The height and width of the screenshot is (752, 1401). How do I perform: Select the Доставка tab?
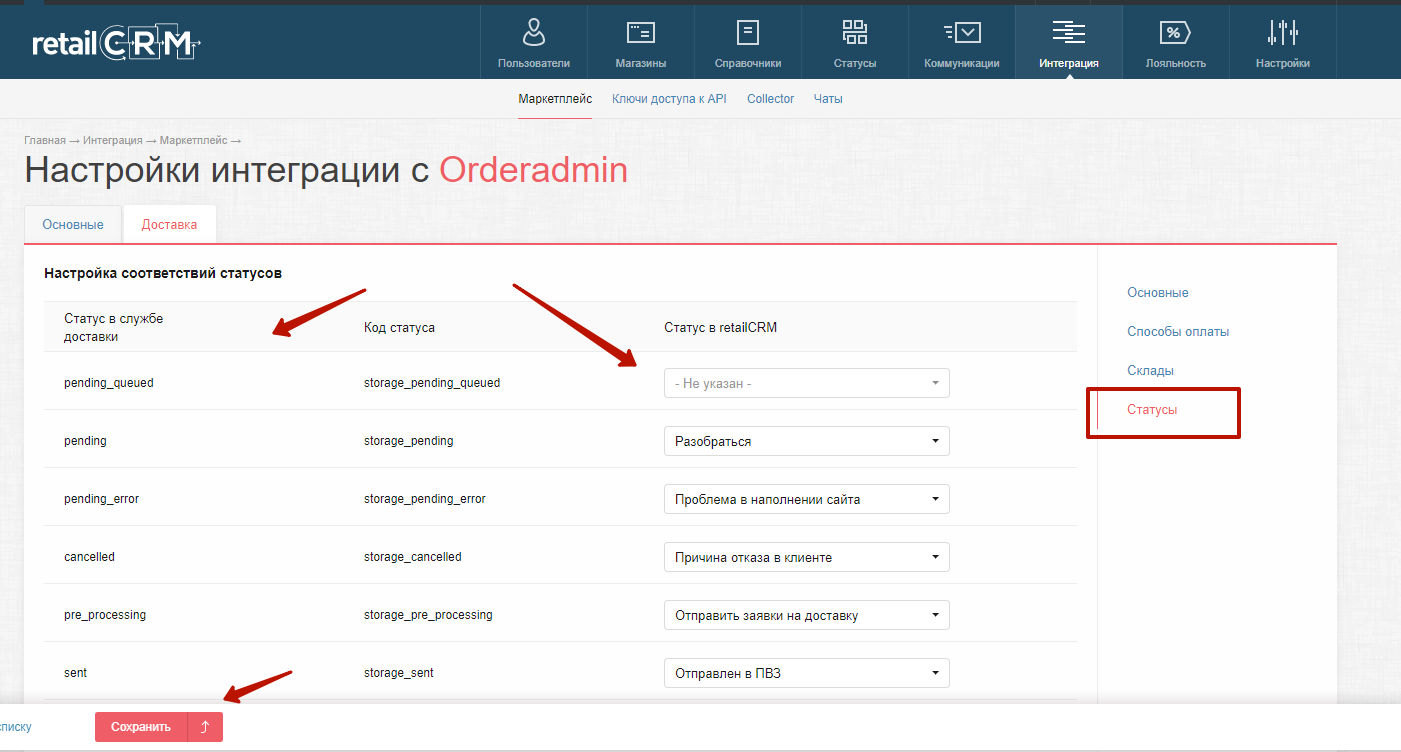(169, 224)
